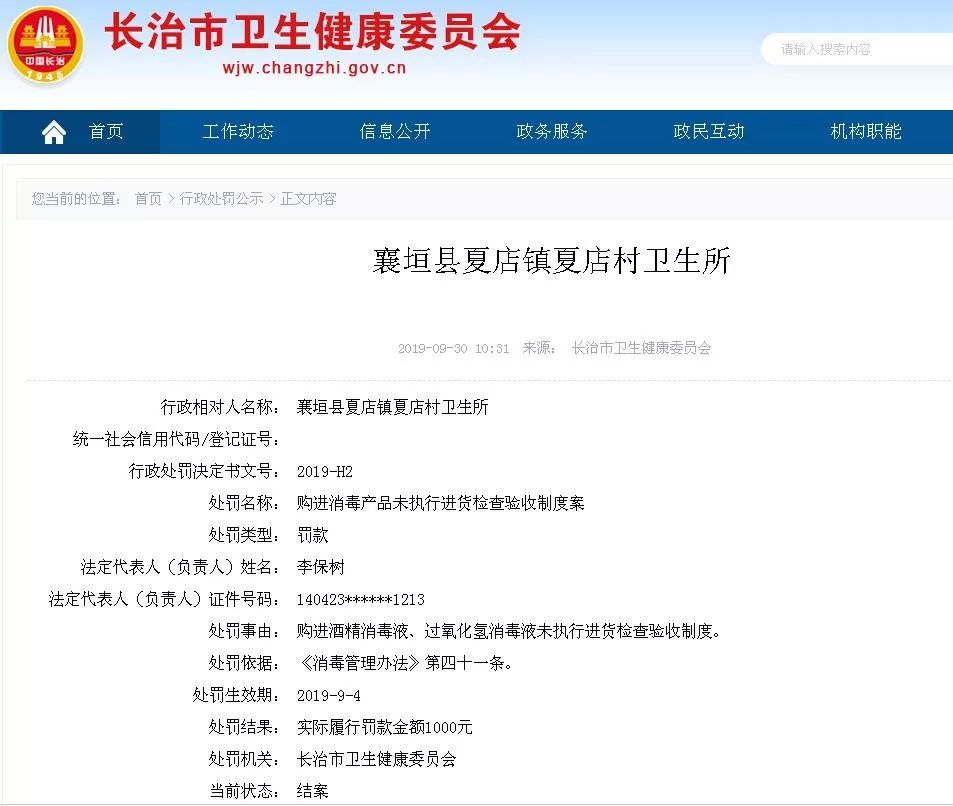Click the 法定代表人（负责人）姓名 label
This screenshot has width=953, height=806.
(x=180, y=568)
